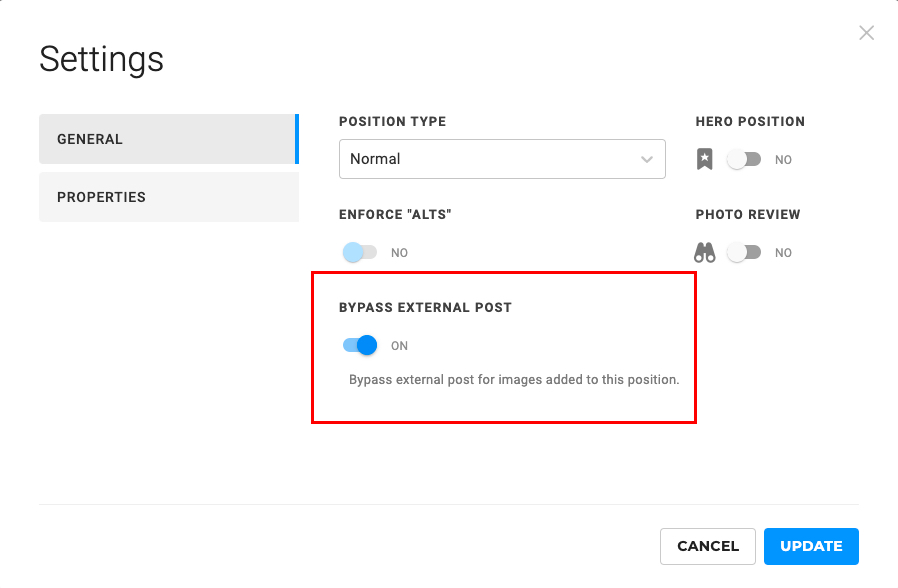Select the General tab

168,139
